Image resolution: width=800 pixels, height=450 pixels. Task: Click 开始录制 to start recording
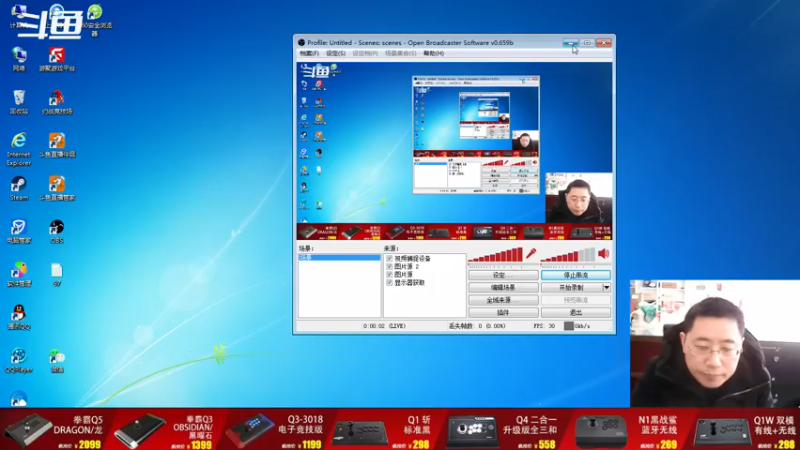coord(571,287)
